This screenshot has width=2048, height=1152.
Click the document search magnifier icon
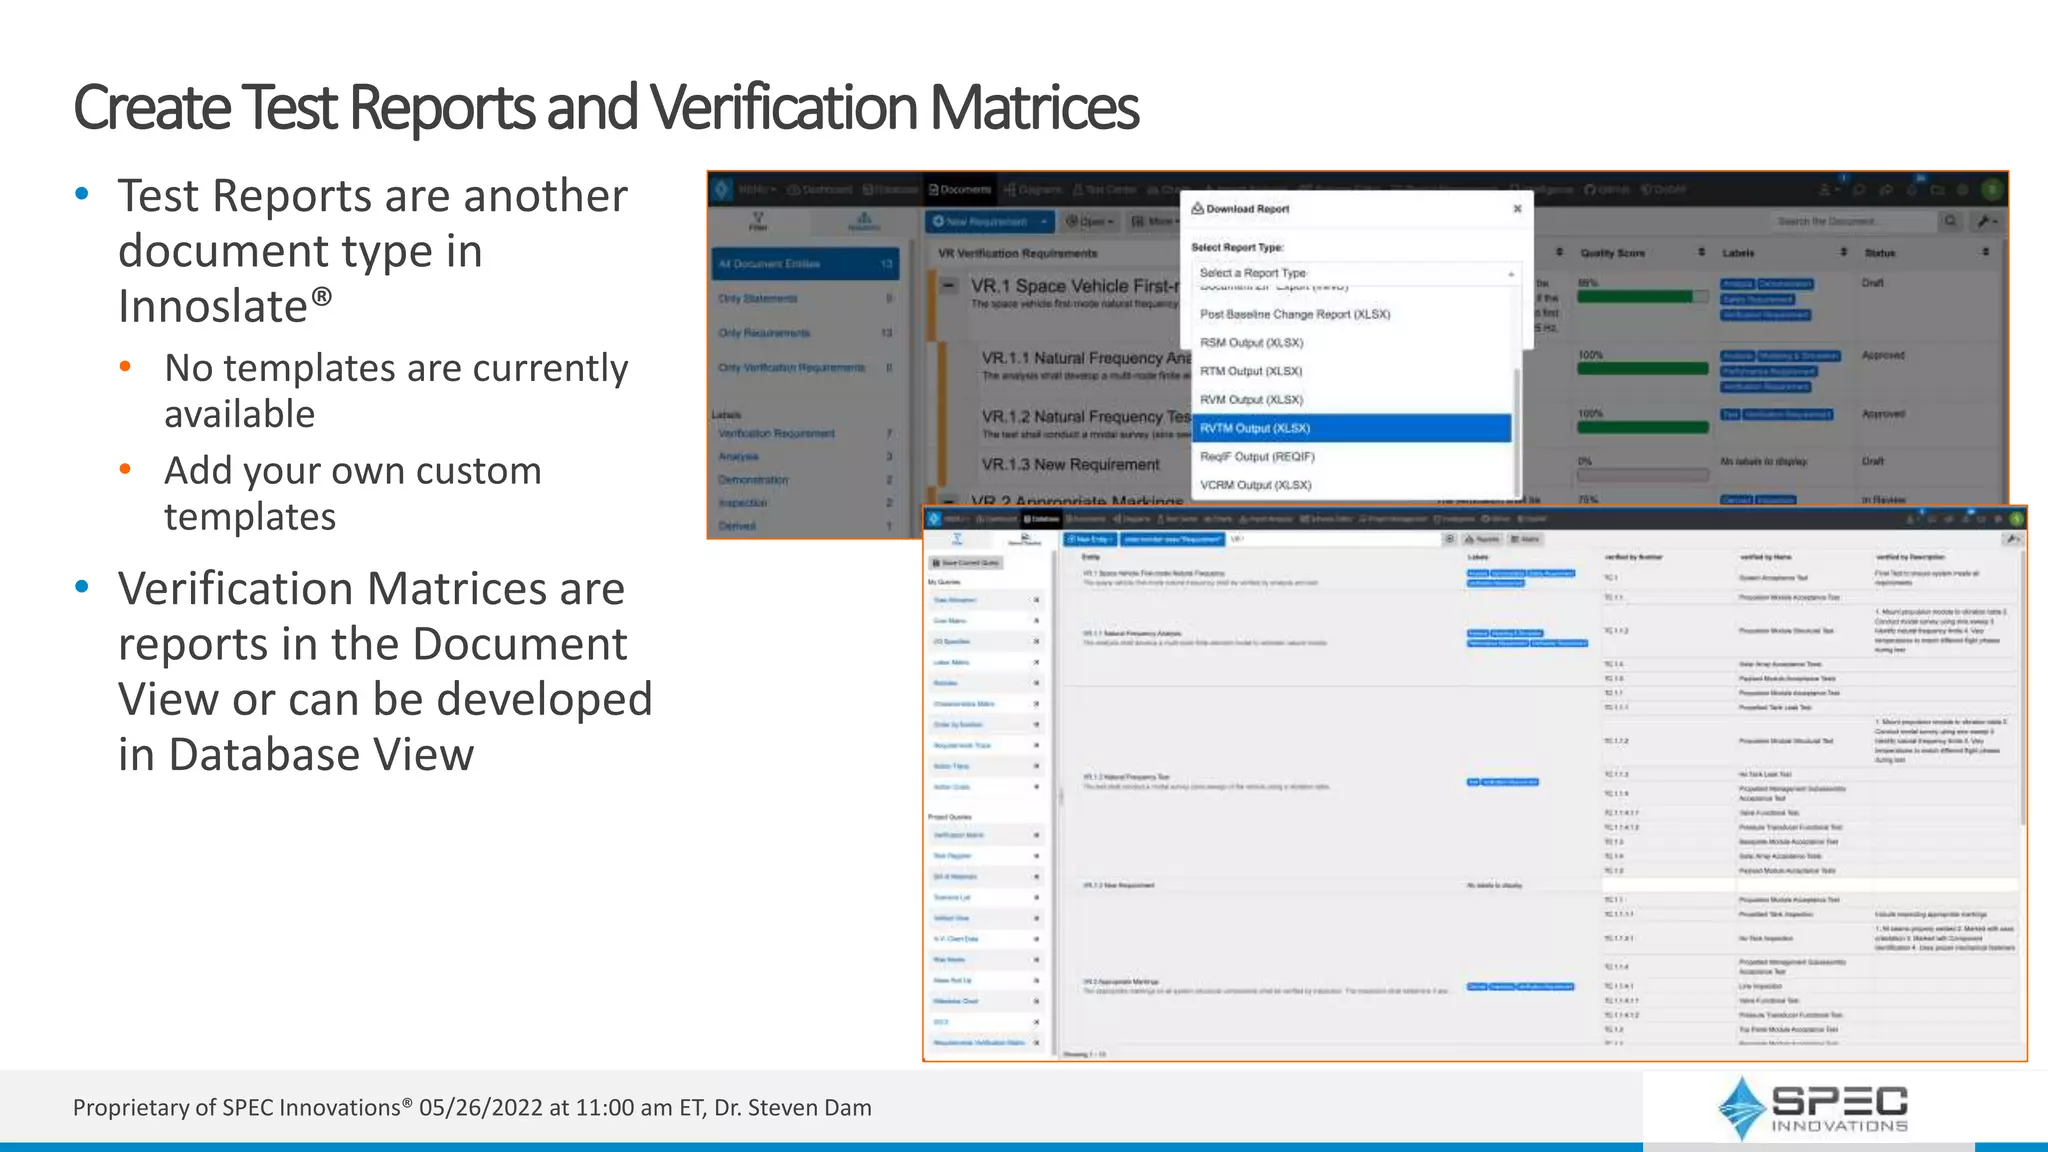(1950, 221)
